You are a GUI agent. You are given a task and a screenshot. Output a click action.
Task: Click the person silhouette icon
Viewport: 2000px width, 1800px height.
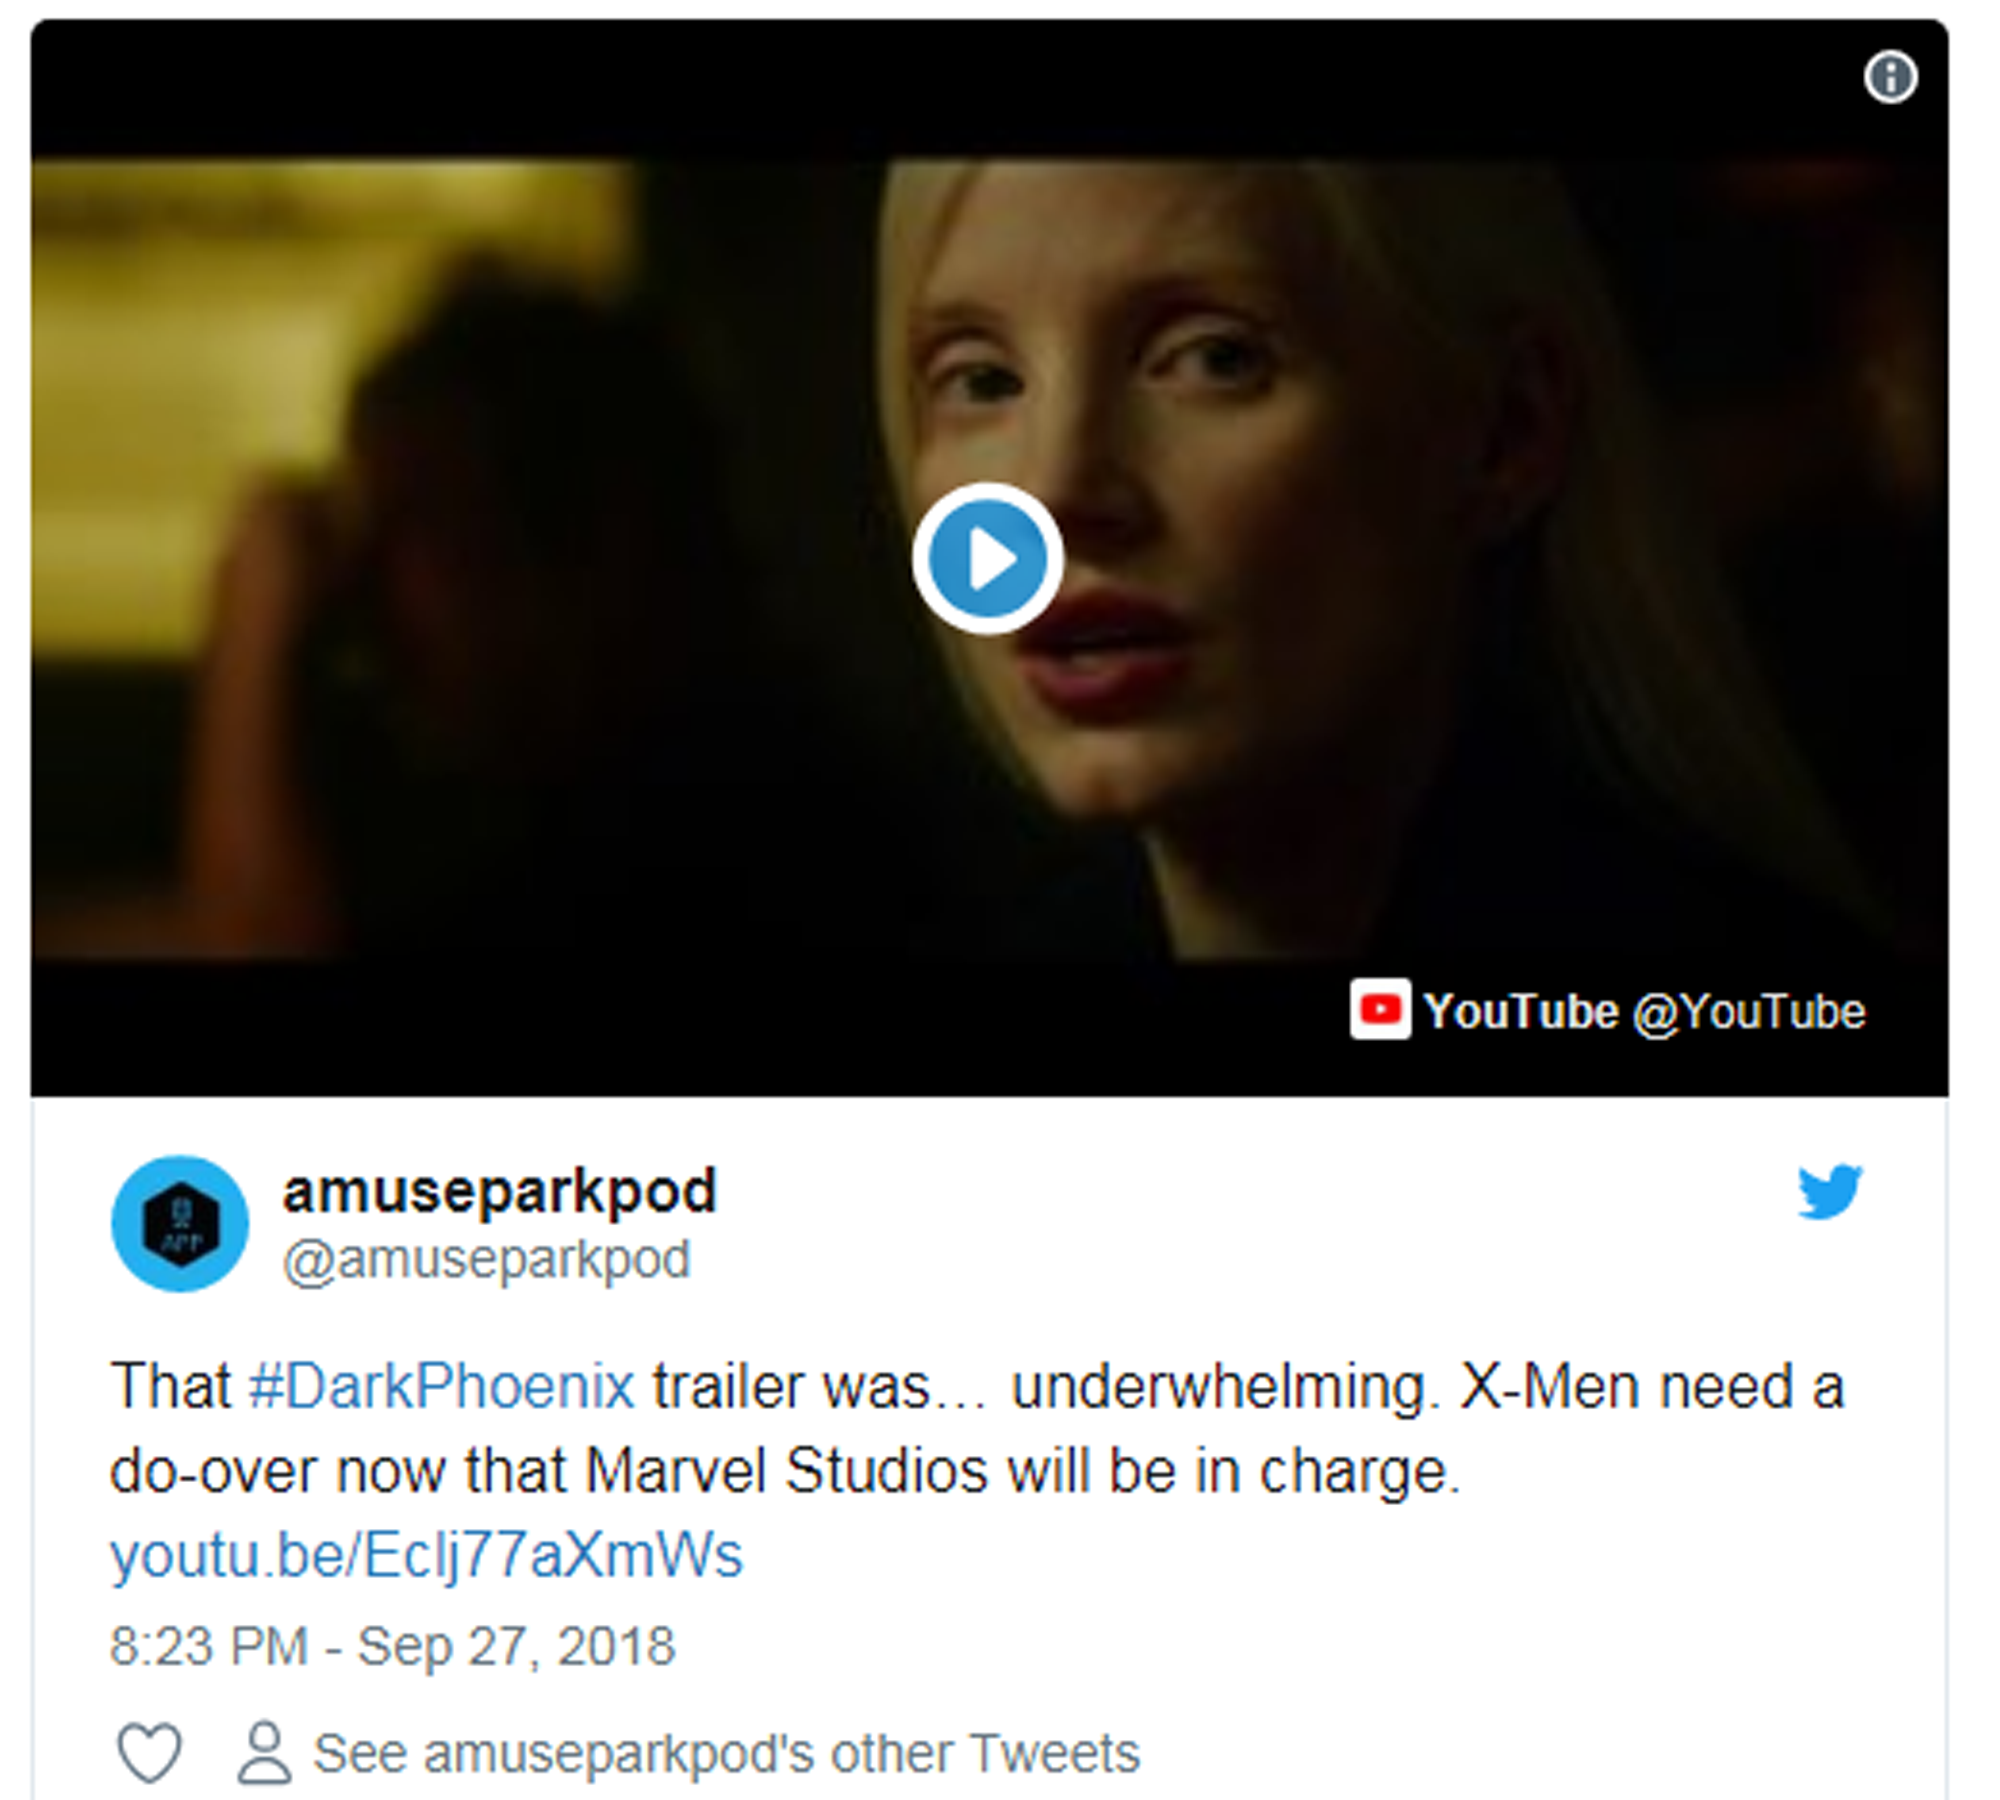click(x=264, y=1752)
